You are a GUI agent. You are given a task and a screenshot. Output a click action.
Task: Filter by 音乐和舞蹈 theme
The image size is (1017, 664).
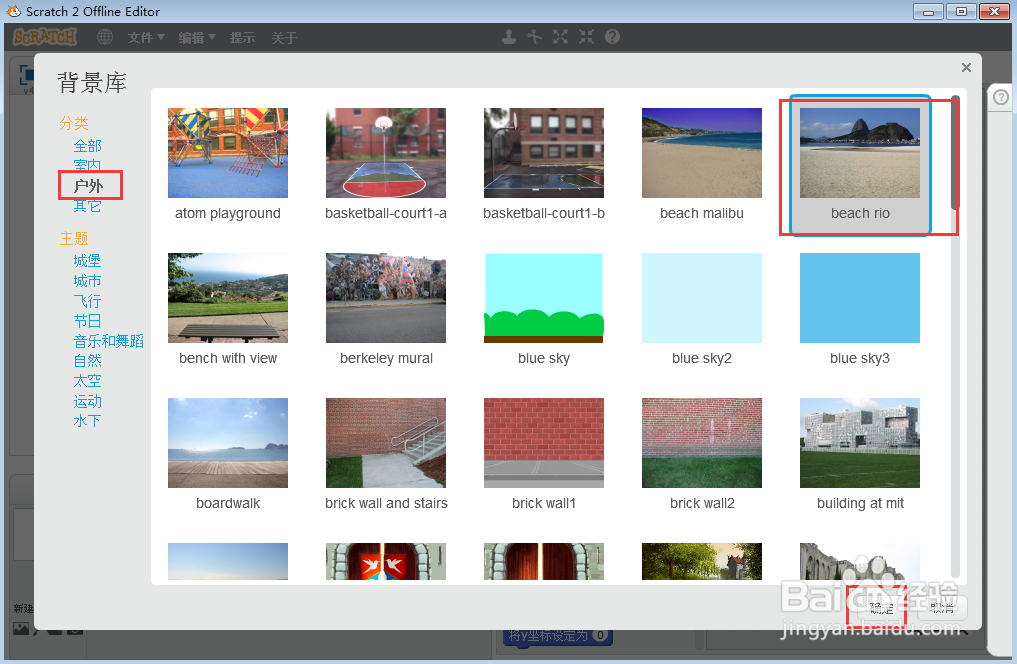coord(108,341)
